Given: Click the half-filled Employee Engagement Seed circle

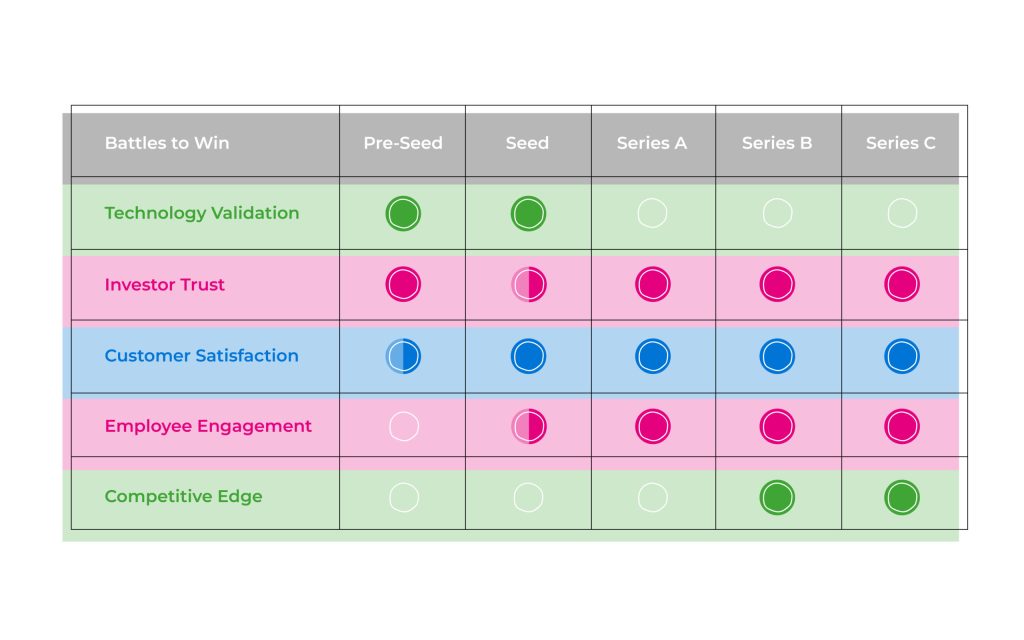Looking at the screenshot, I should tap(528, 426).
